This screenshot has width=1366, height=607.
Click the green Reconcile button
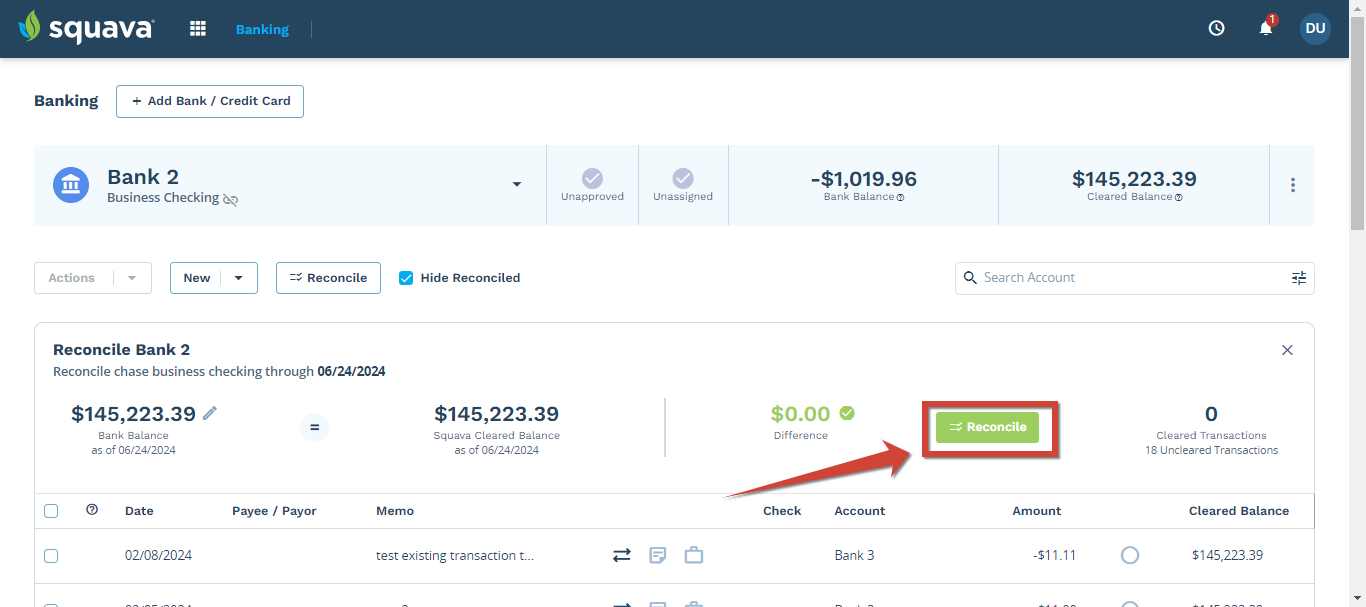click(988, 427)
